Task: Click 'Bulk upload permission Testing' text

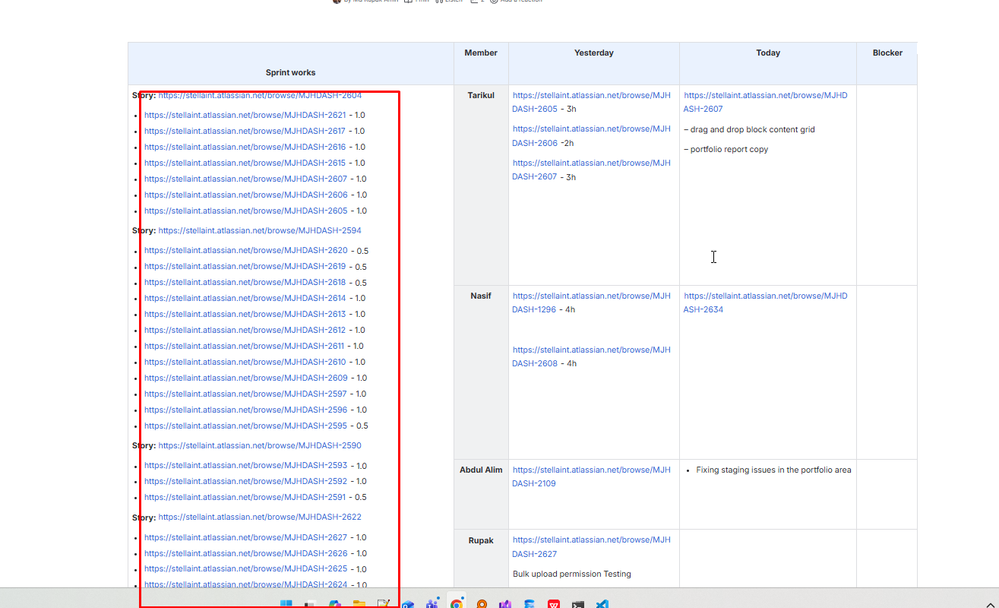Action: (x=571, y=574)
